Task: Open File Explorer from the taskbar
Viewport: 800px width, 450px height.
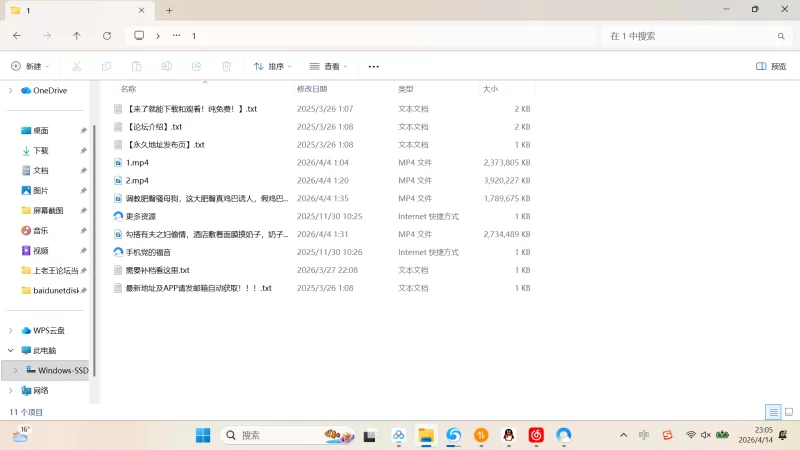Action: click(425, 435)
